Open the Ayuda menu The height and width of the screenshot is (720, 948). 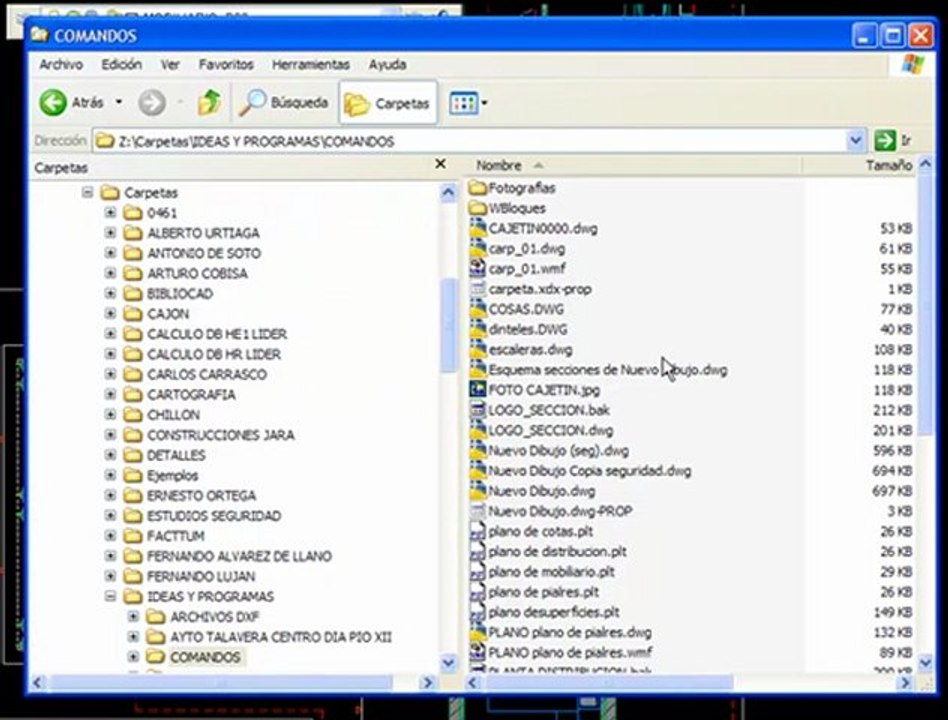tap(388, 64)
